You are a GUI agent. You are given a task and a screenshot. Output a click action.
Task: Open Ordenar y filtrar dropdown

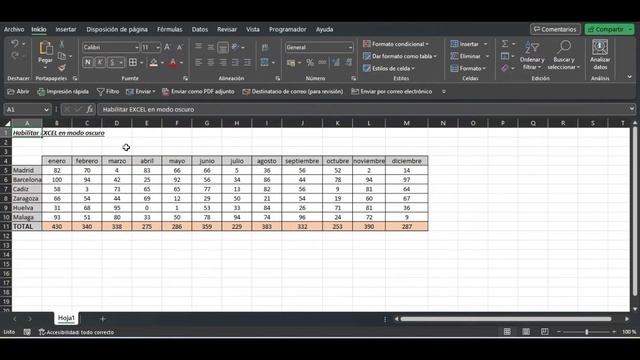(532, 55)
